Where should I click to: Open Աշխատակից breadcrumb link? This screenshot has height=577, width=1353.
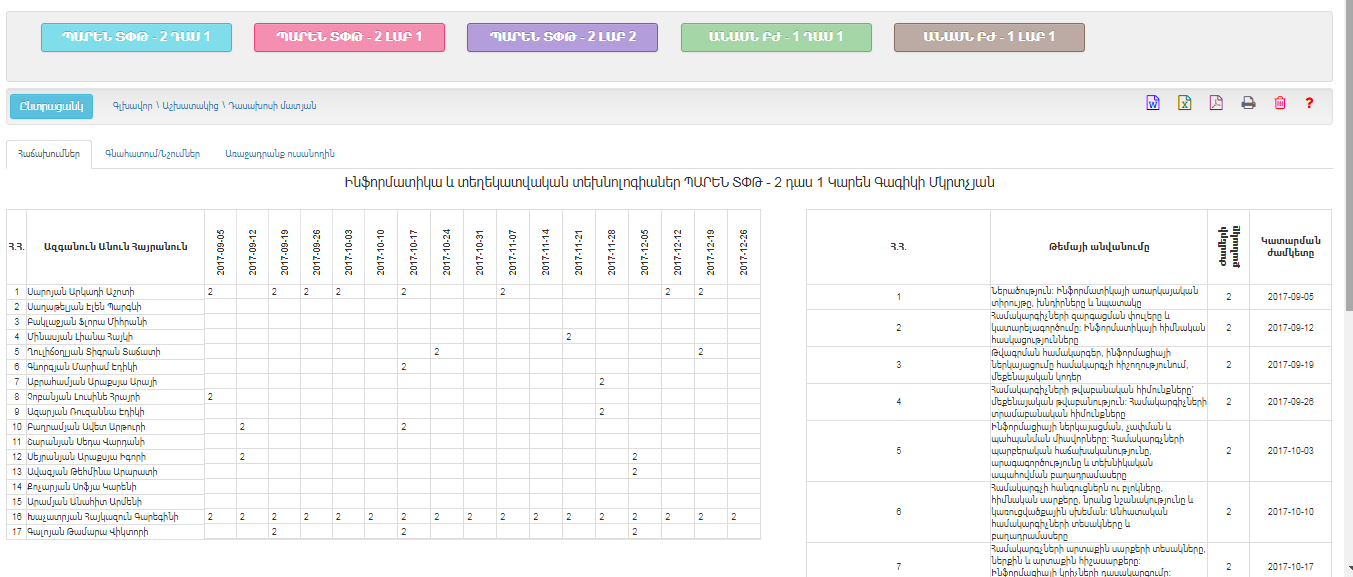pos(189,105)
